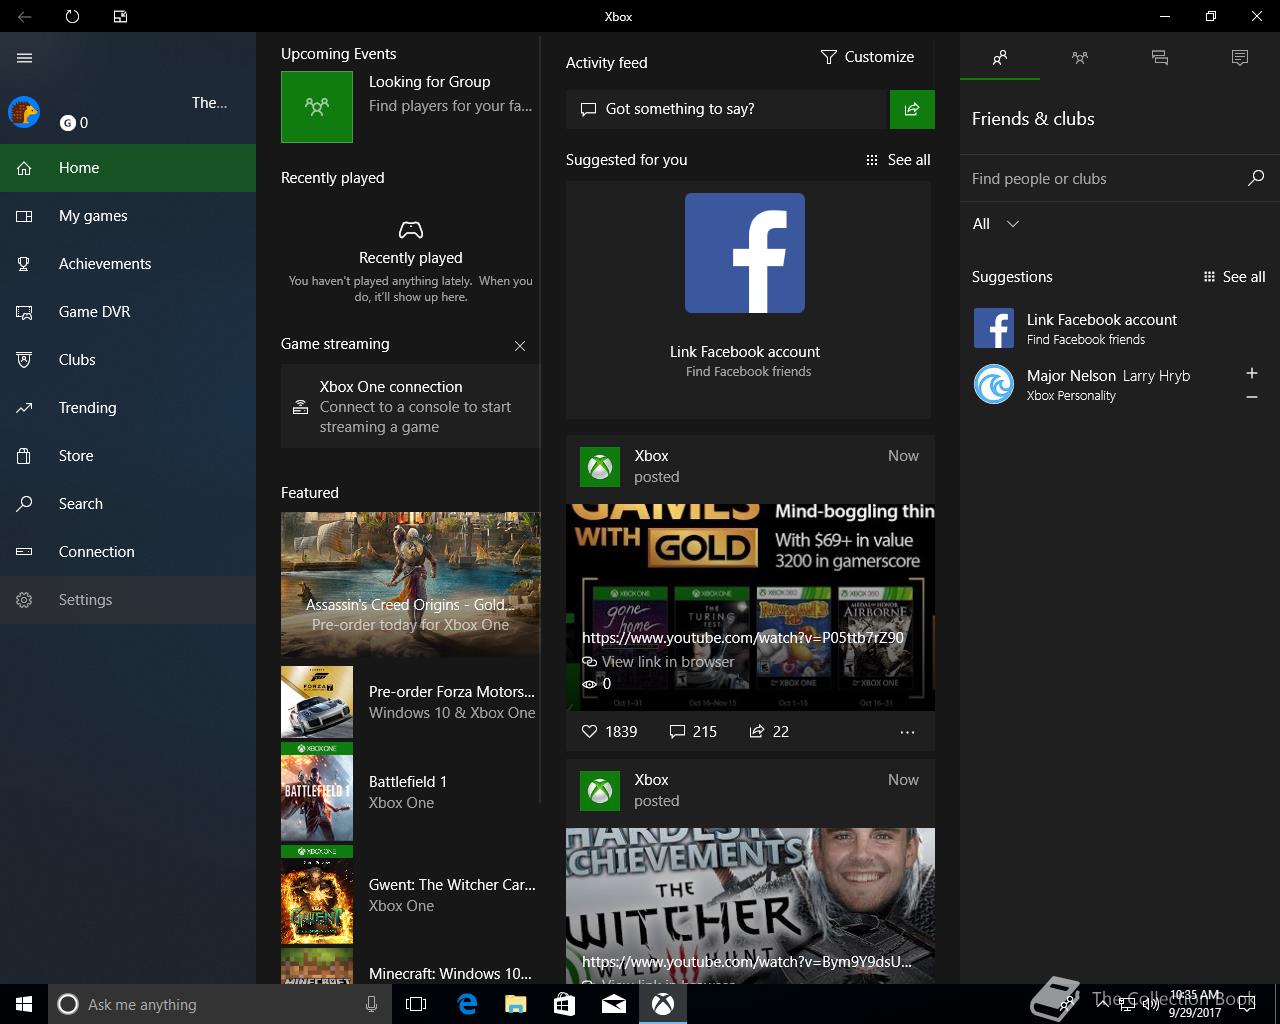Image resolution: width=1280 pixels, height=1024 pixels.
Task: Open Windows Store from the taskbar
Action: click(x=564, y=1004)
